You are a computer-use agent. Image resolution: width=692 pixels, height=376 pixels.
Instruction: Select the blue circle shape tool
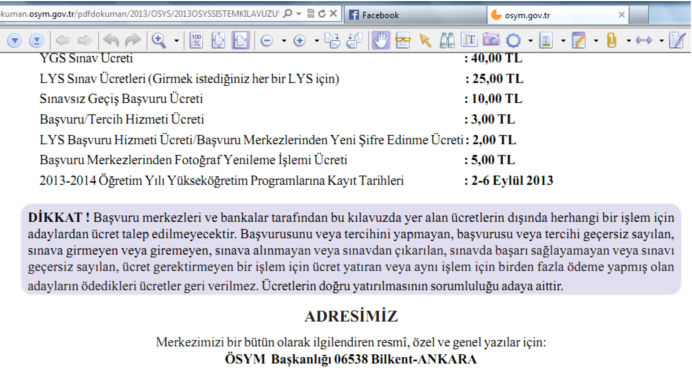click(513, 41)
